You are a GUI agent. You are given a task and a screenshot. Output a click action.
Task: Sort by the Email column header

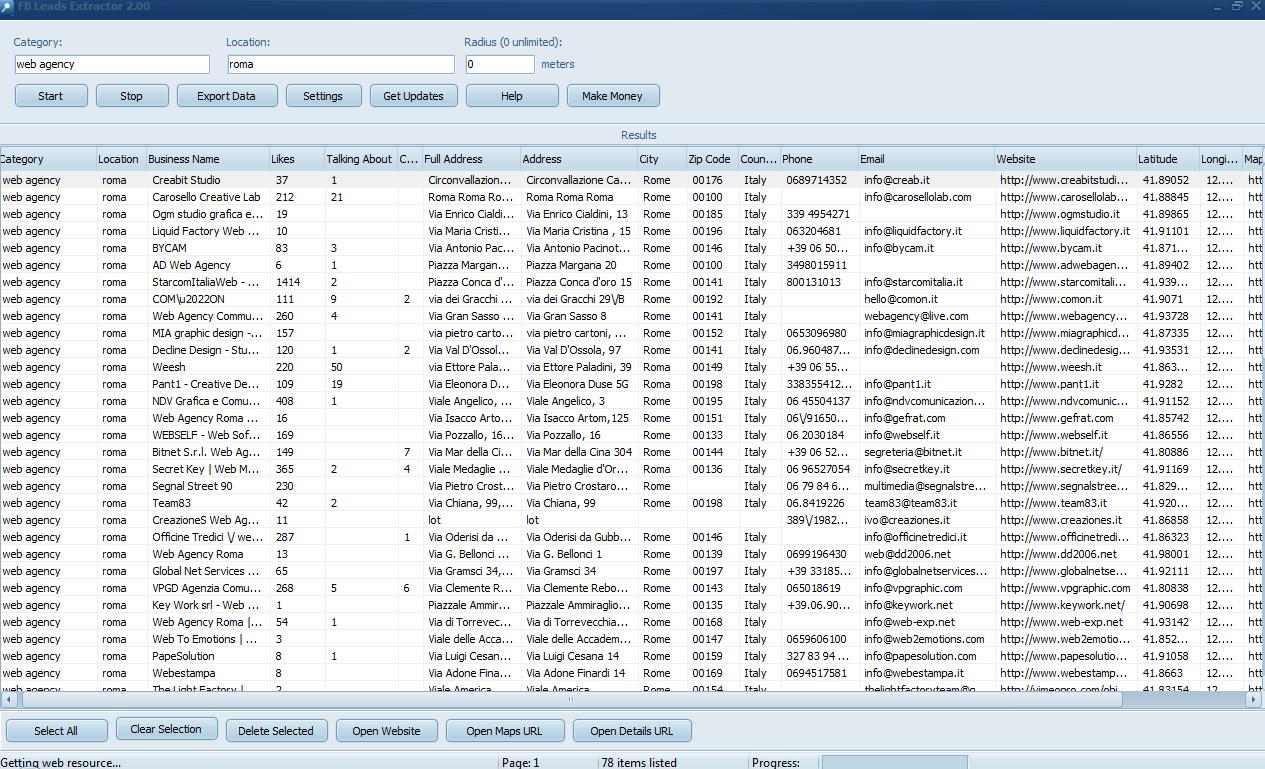tap(926, 159)
